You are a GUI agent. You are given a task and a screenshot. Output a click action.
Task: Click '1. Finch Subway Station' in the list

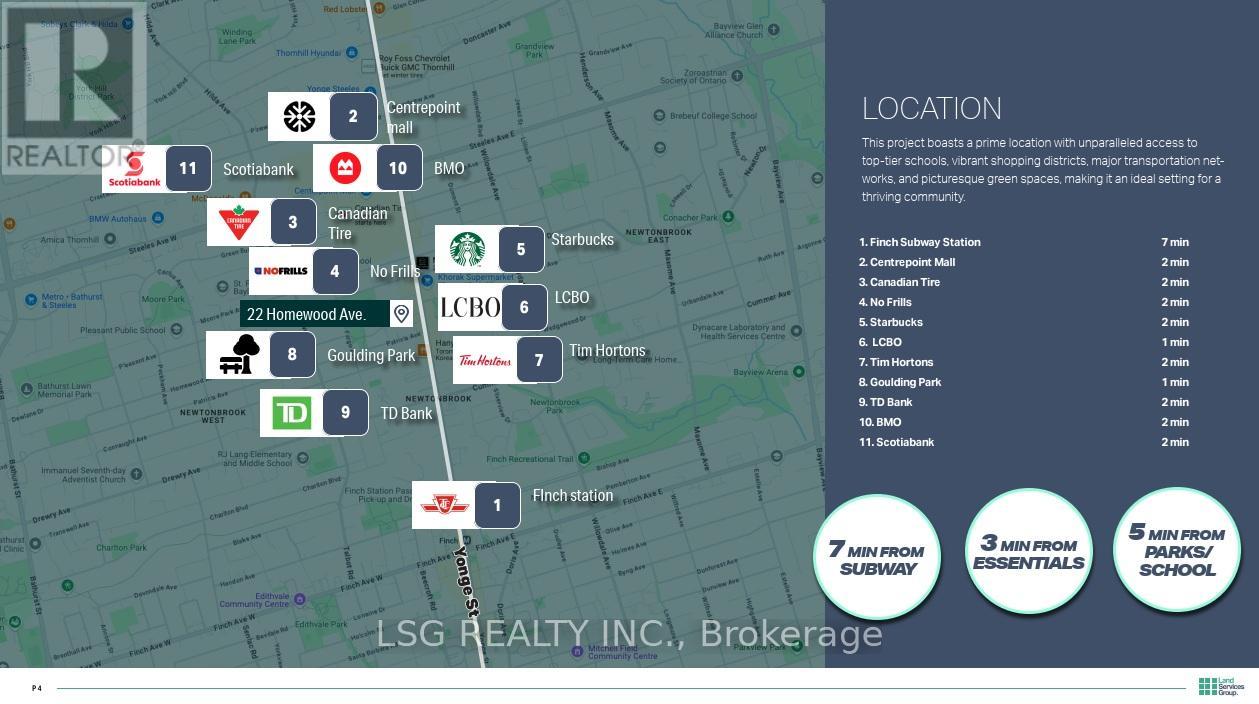pyautogui.click(x=920, y=242)
